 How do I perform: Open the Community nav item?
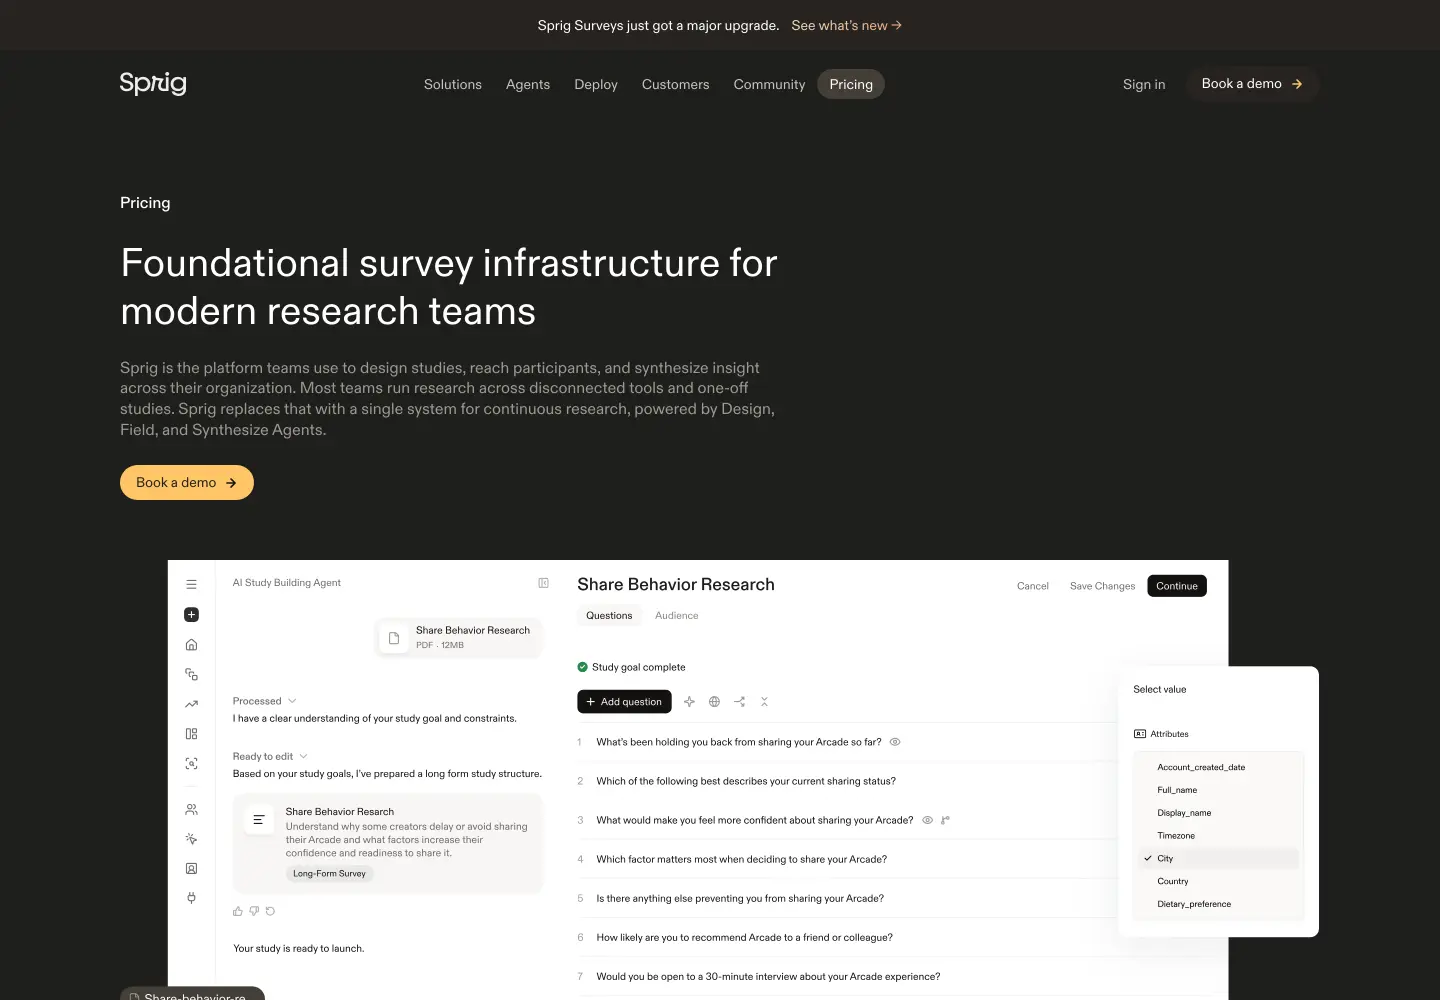769,85
